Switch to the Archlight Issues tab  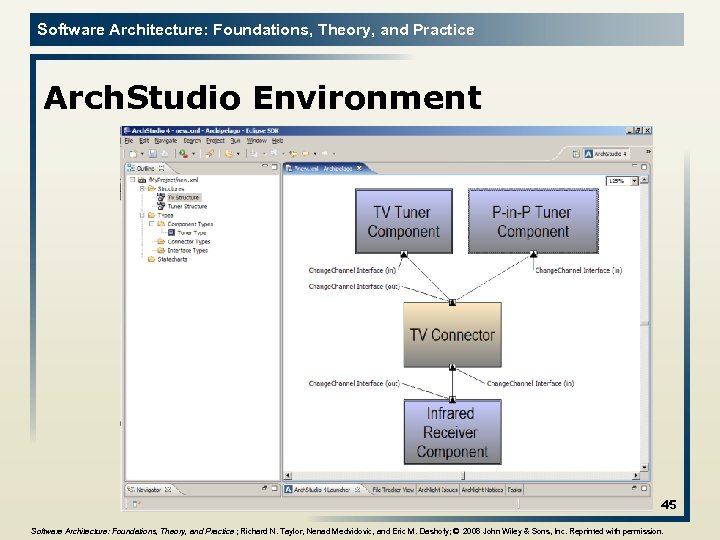[438, 490]
